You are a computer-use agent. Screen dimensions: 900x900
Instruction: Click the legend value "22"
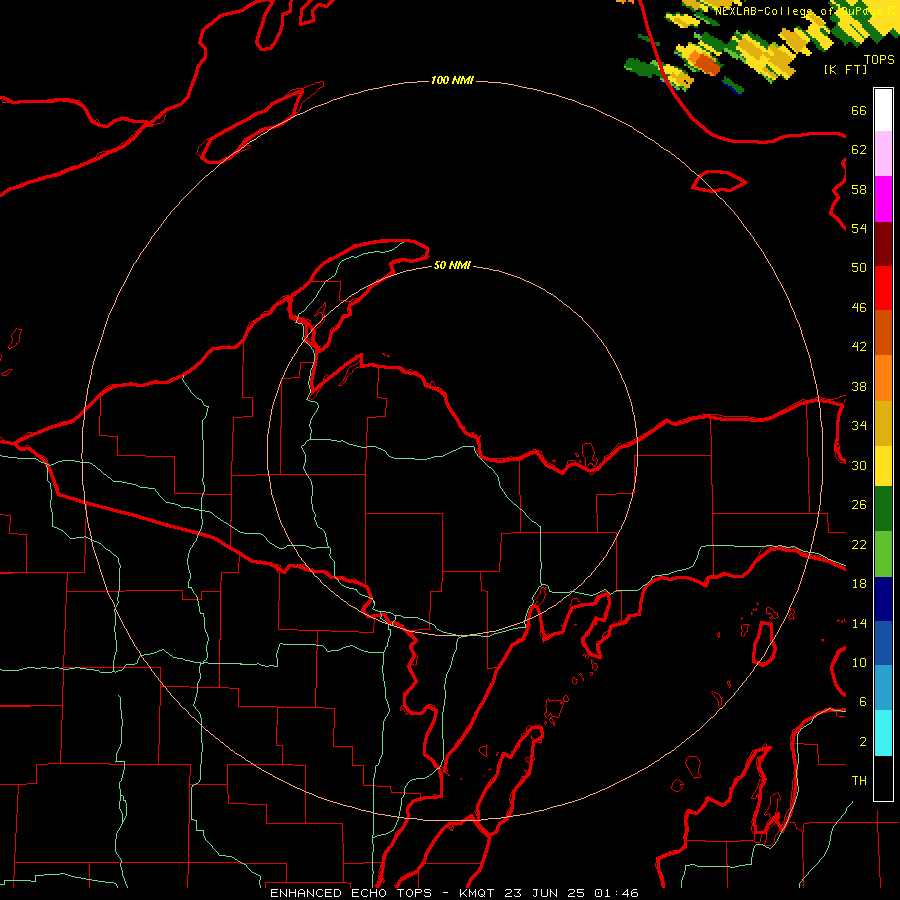point(859,544)
